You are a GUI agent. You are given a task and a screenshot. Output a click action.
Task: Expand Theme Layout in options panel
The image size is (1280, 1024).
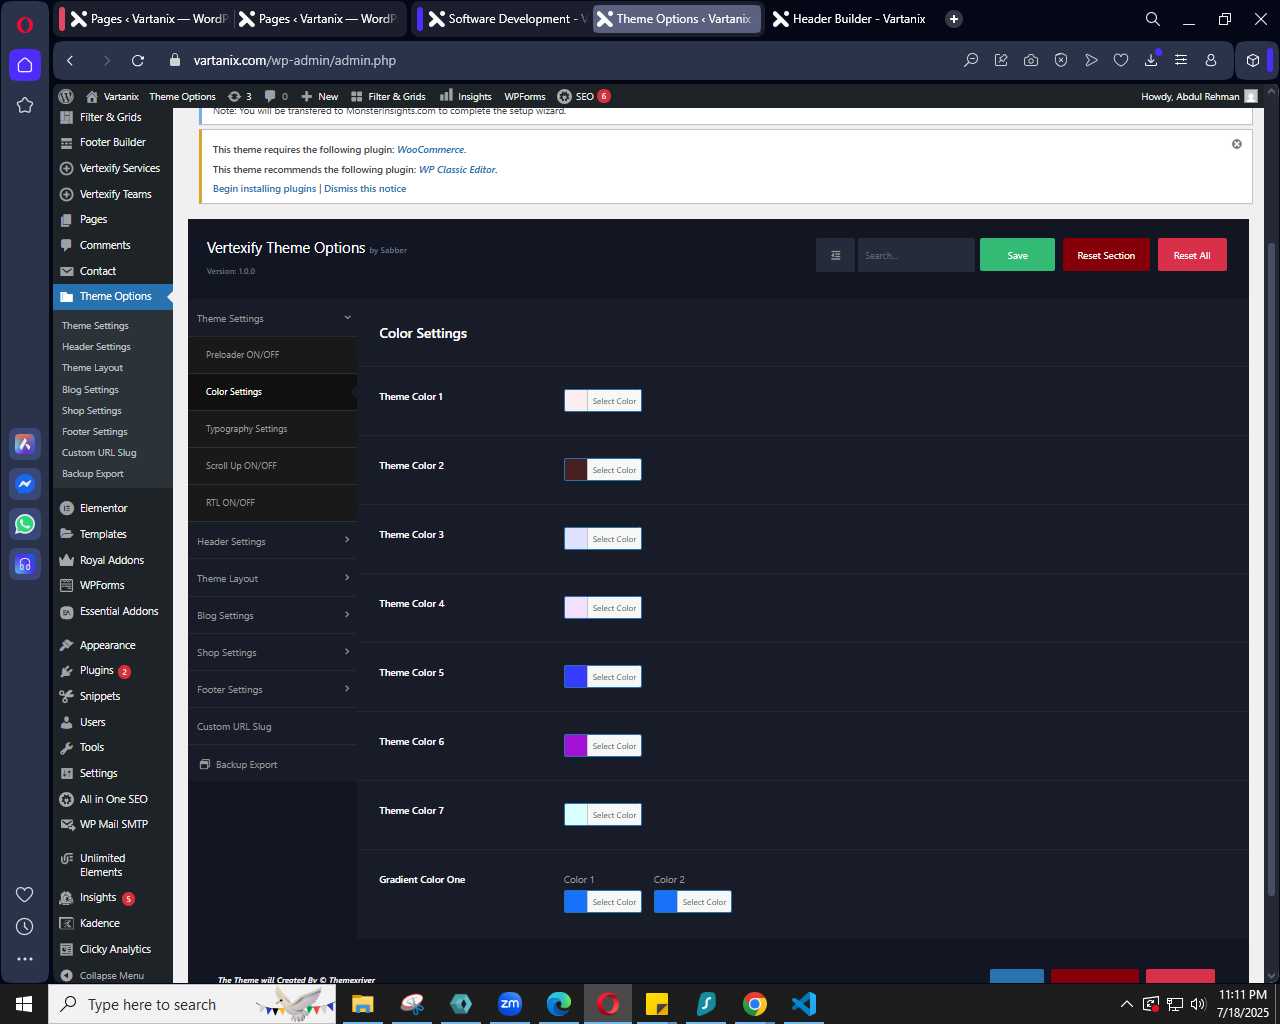tap(272, 578)
